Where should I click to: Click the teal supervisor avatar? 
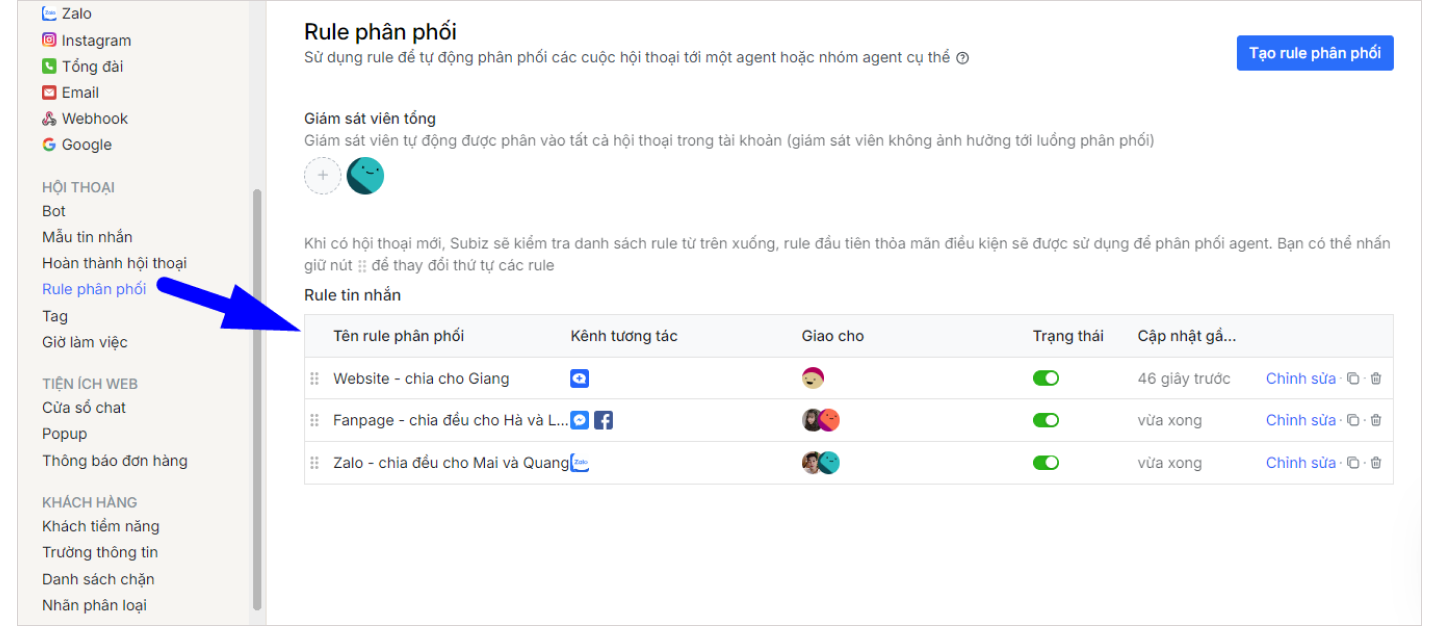click(x=365, y=176)
